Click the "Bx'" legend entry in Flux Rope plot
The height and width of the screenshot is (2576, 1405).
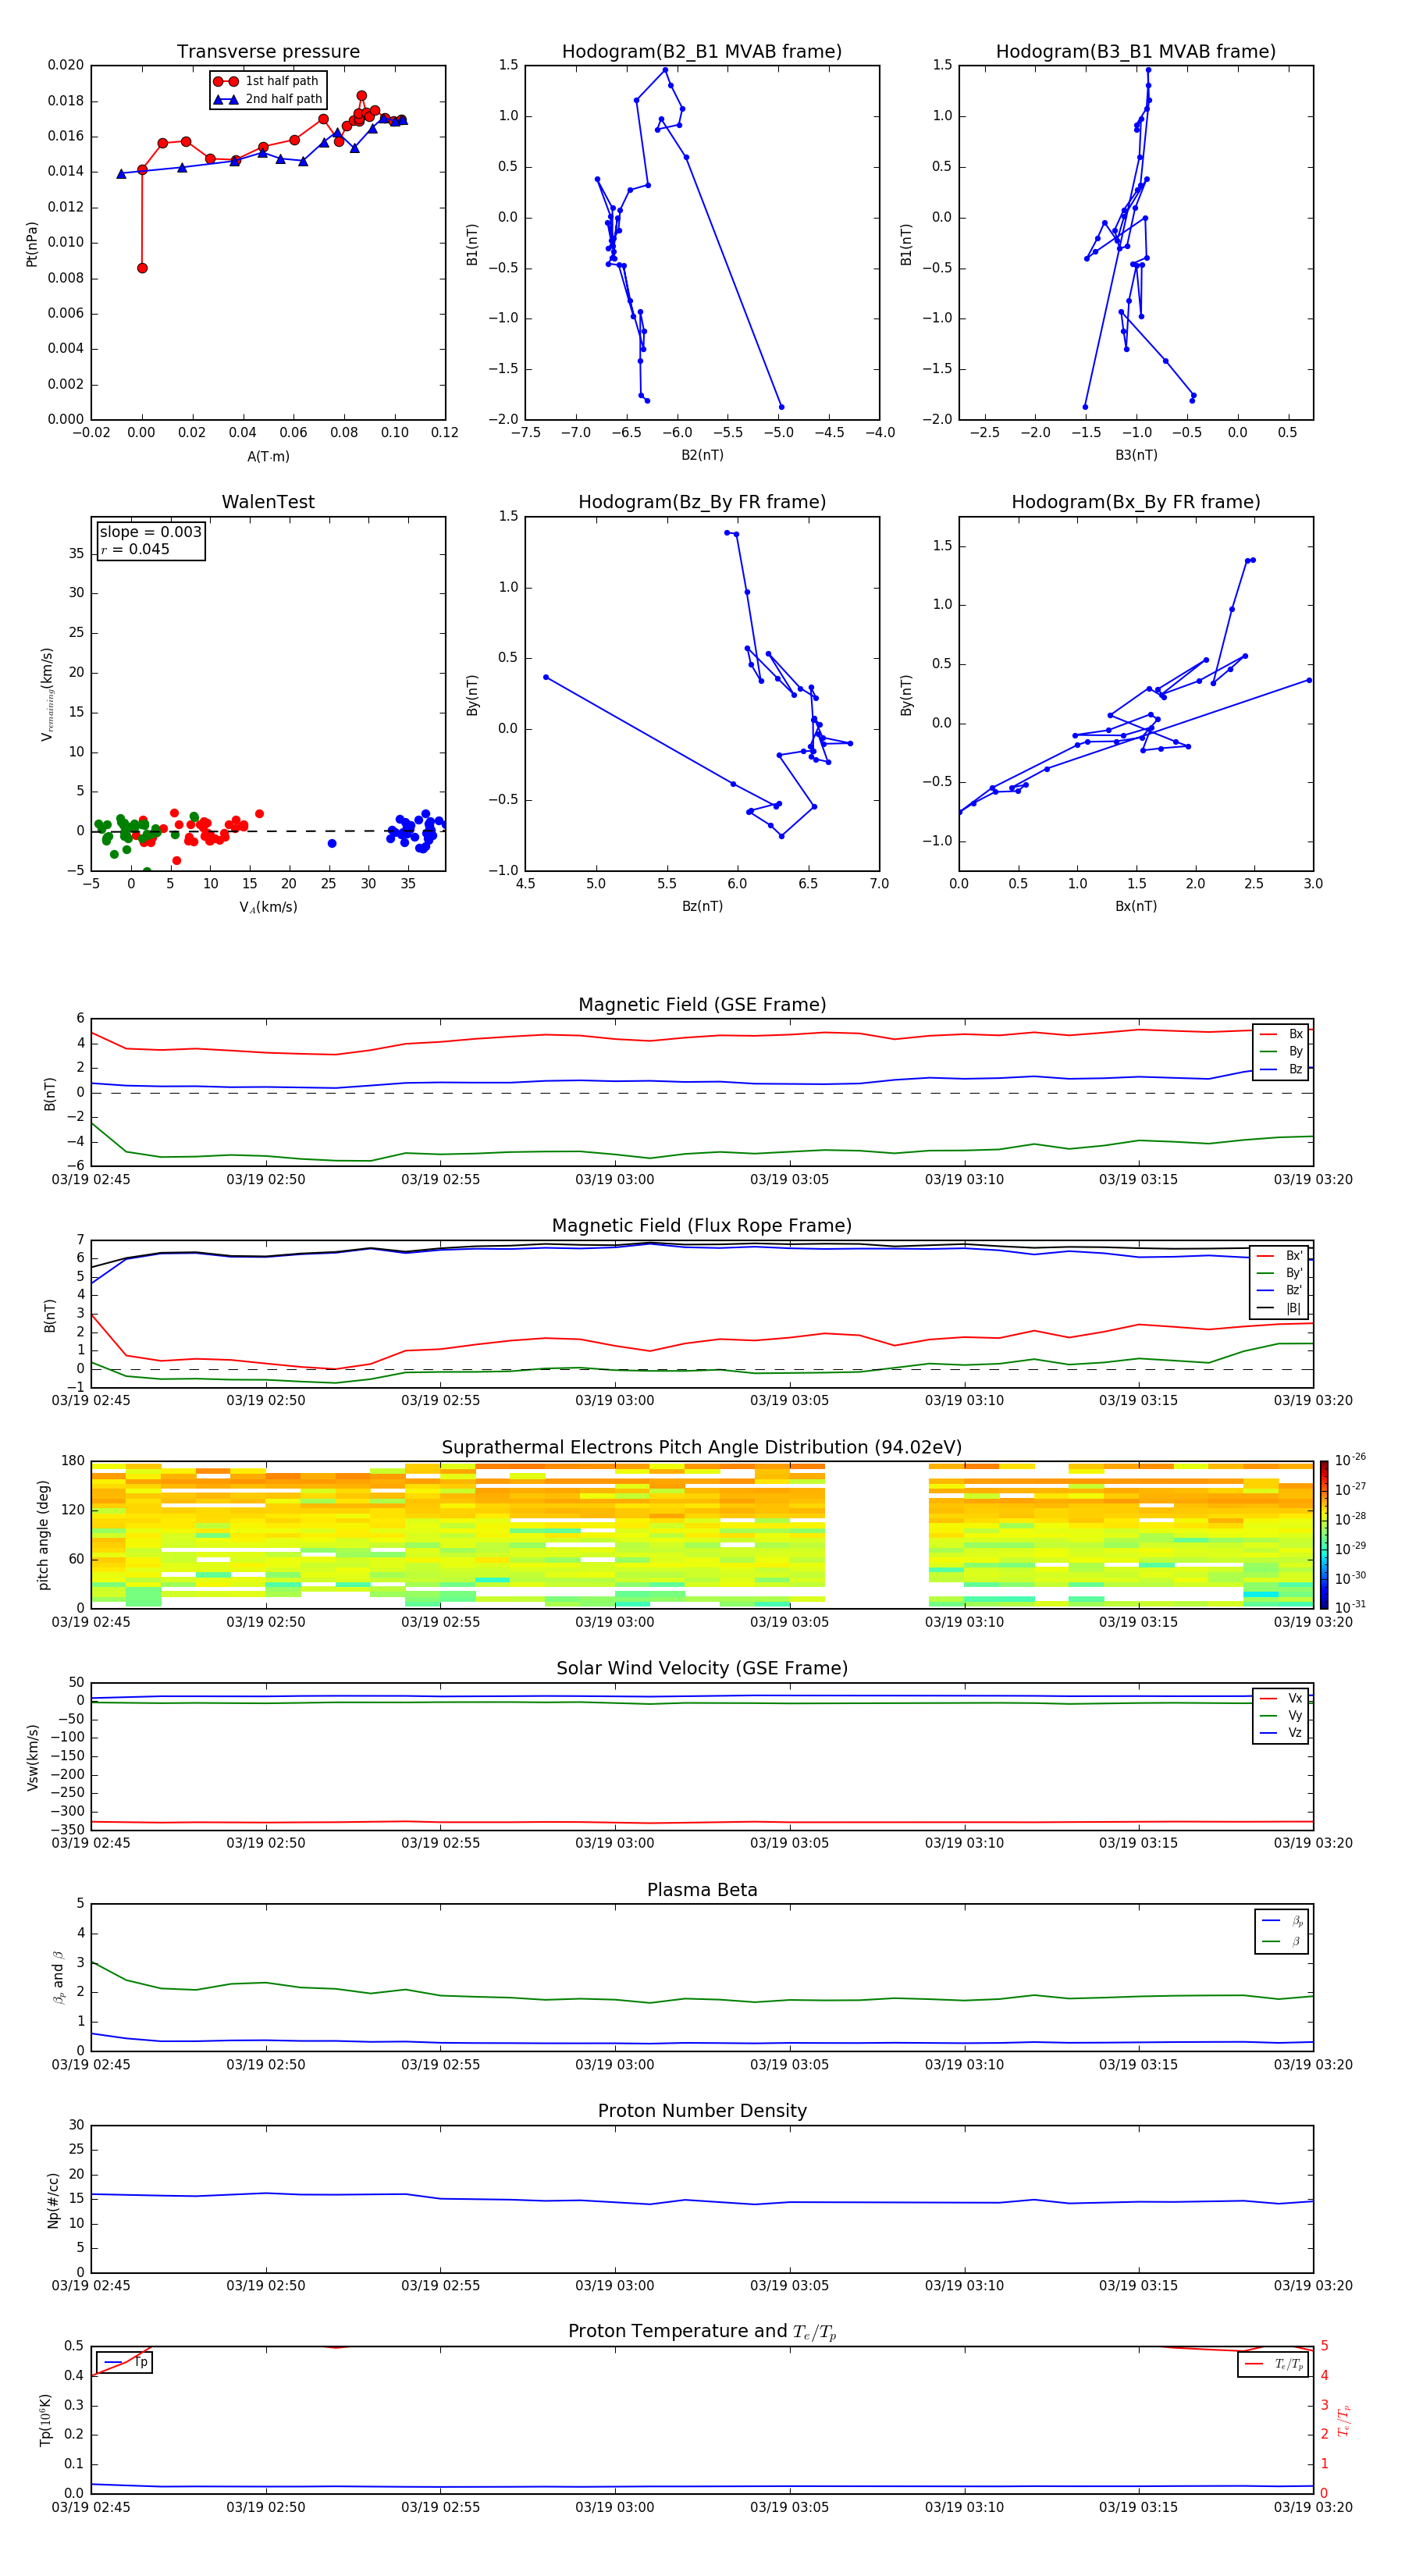point(1280,1256)
